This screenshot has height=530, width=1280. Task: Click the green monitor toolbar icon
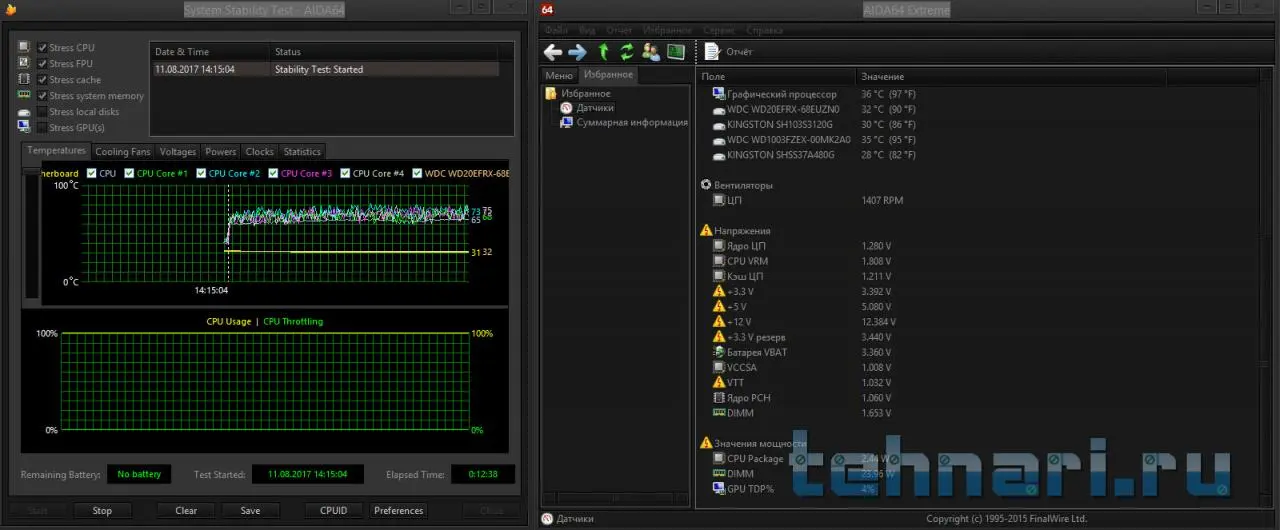(x=676, y=52)
